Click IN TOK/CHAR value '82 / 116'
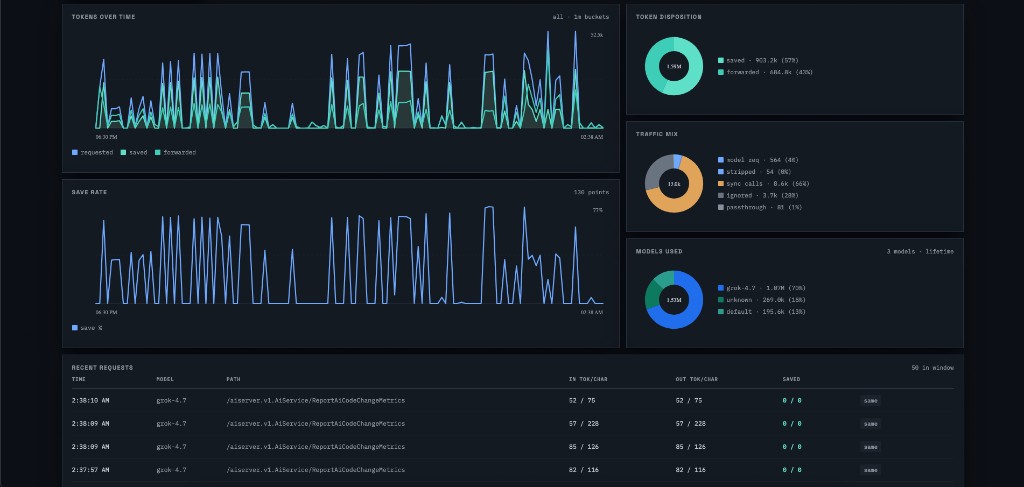 [x=583, y=469]
